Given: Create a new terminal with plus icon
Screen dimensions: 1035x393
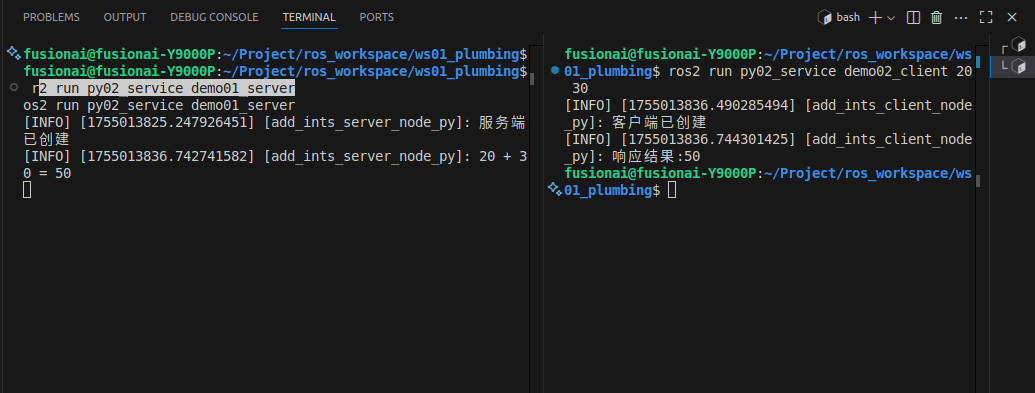Looking at the screenshot, I should [875, 18].
